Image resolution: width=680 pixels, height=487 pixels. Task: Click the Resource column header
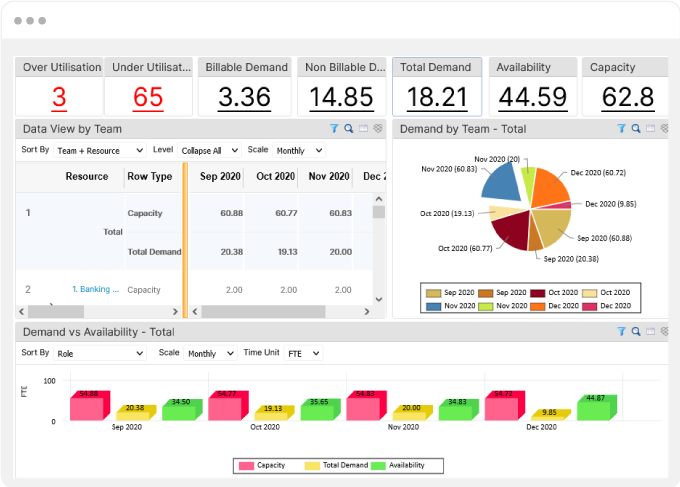pyautogui.click(x=87, y=176)
